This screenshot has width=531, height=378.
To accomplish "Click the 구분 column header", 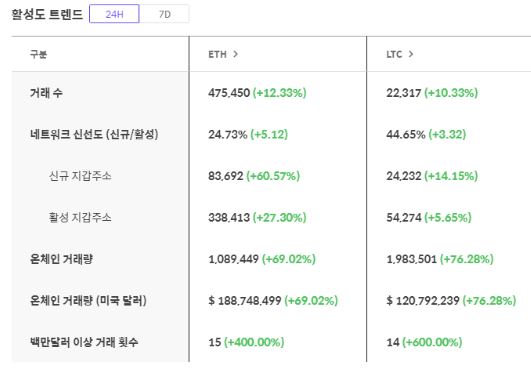I will 38,54.
